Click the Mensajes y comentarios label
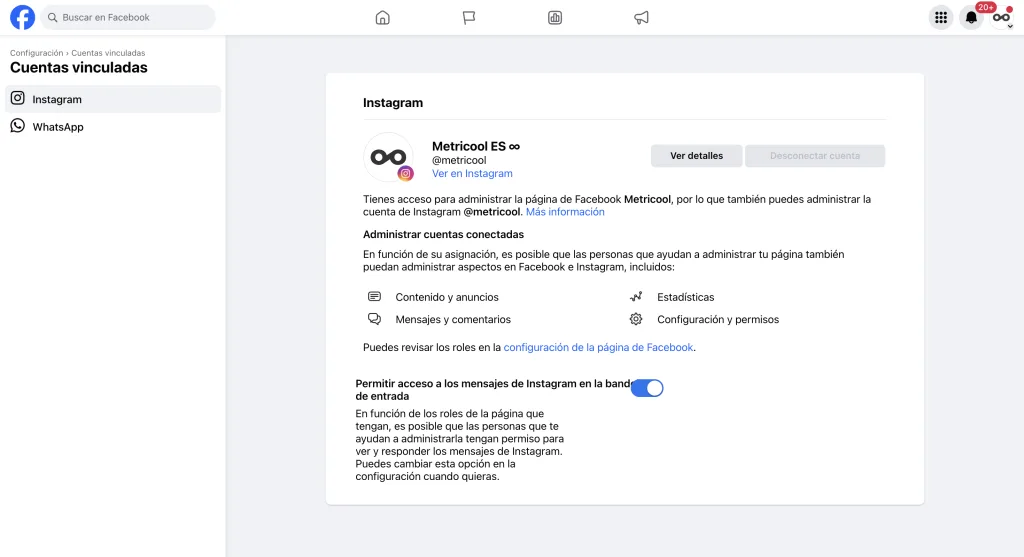This screenshot has width=1024, height=557. 453,319
